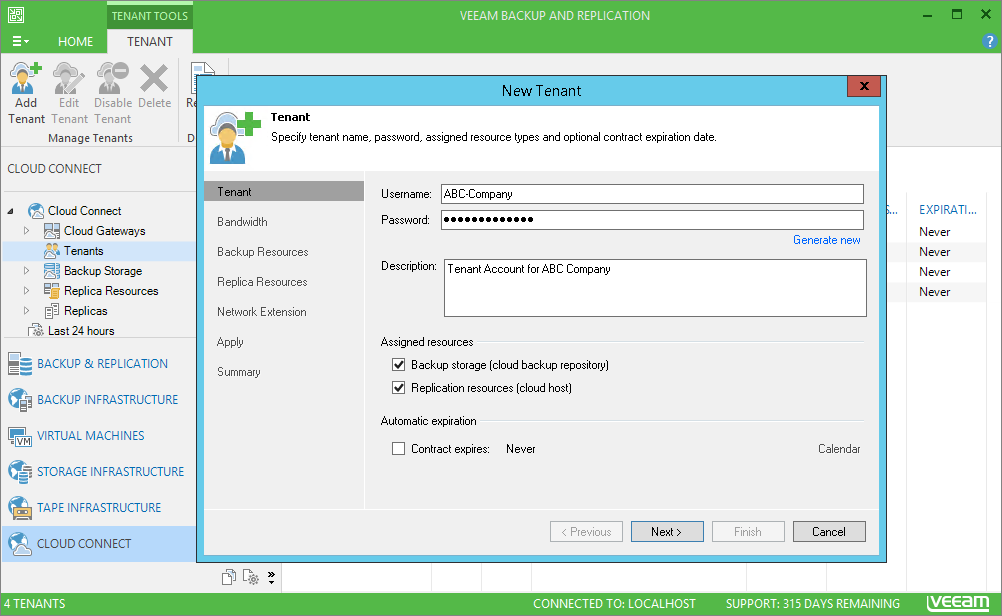The width and height of the screenshot is (1002, 616).
Task: Click the Expiration column header
Action: tap(948, 210)
